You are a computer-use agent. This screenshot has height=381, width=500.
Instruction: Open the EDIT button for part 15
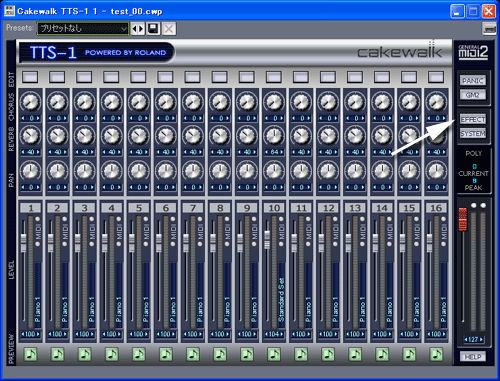coord(409,77)
